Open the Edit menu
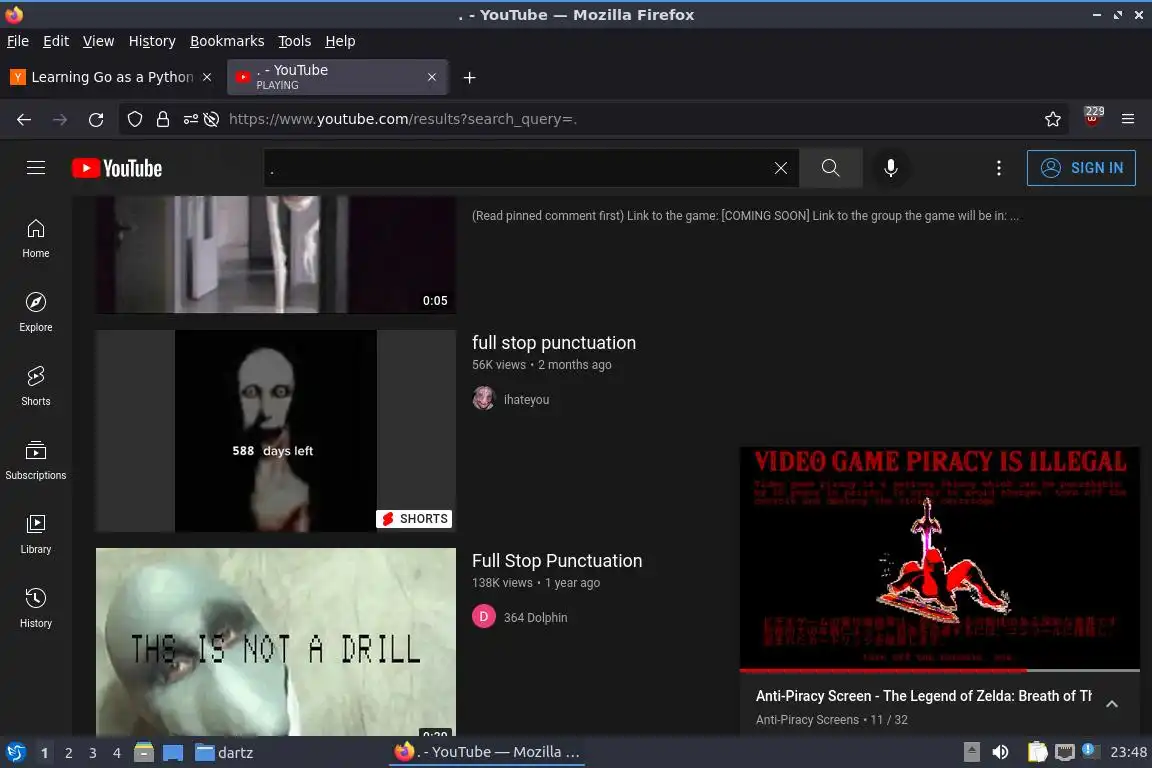1152x768 pixels. (56, 41)
